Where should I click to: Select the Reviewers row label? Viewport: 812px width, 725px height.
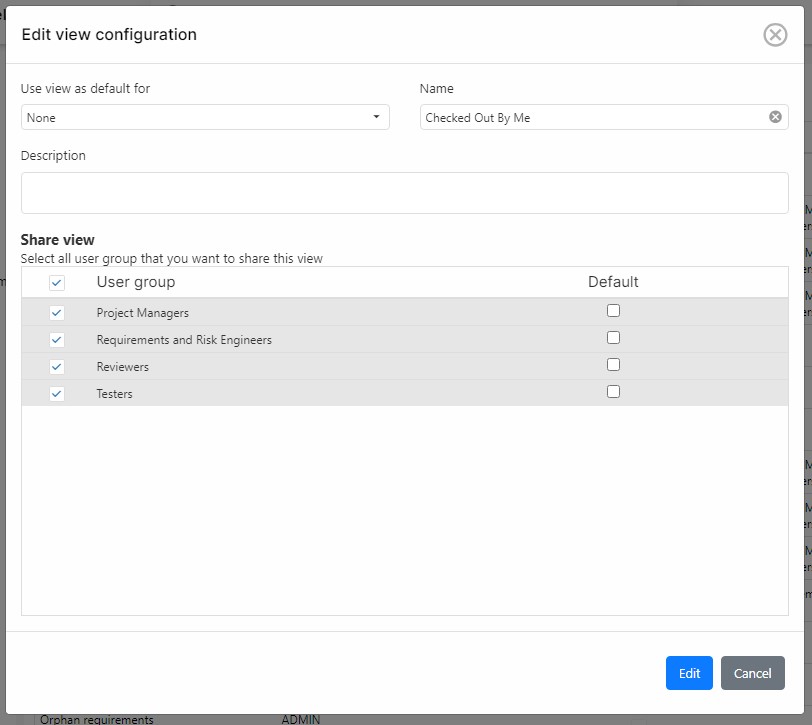pyautogui.click(x=123, y=367)
